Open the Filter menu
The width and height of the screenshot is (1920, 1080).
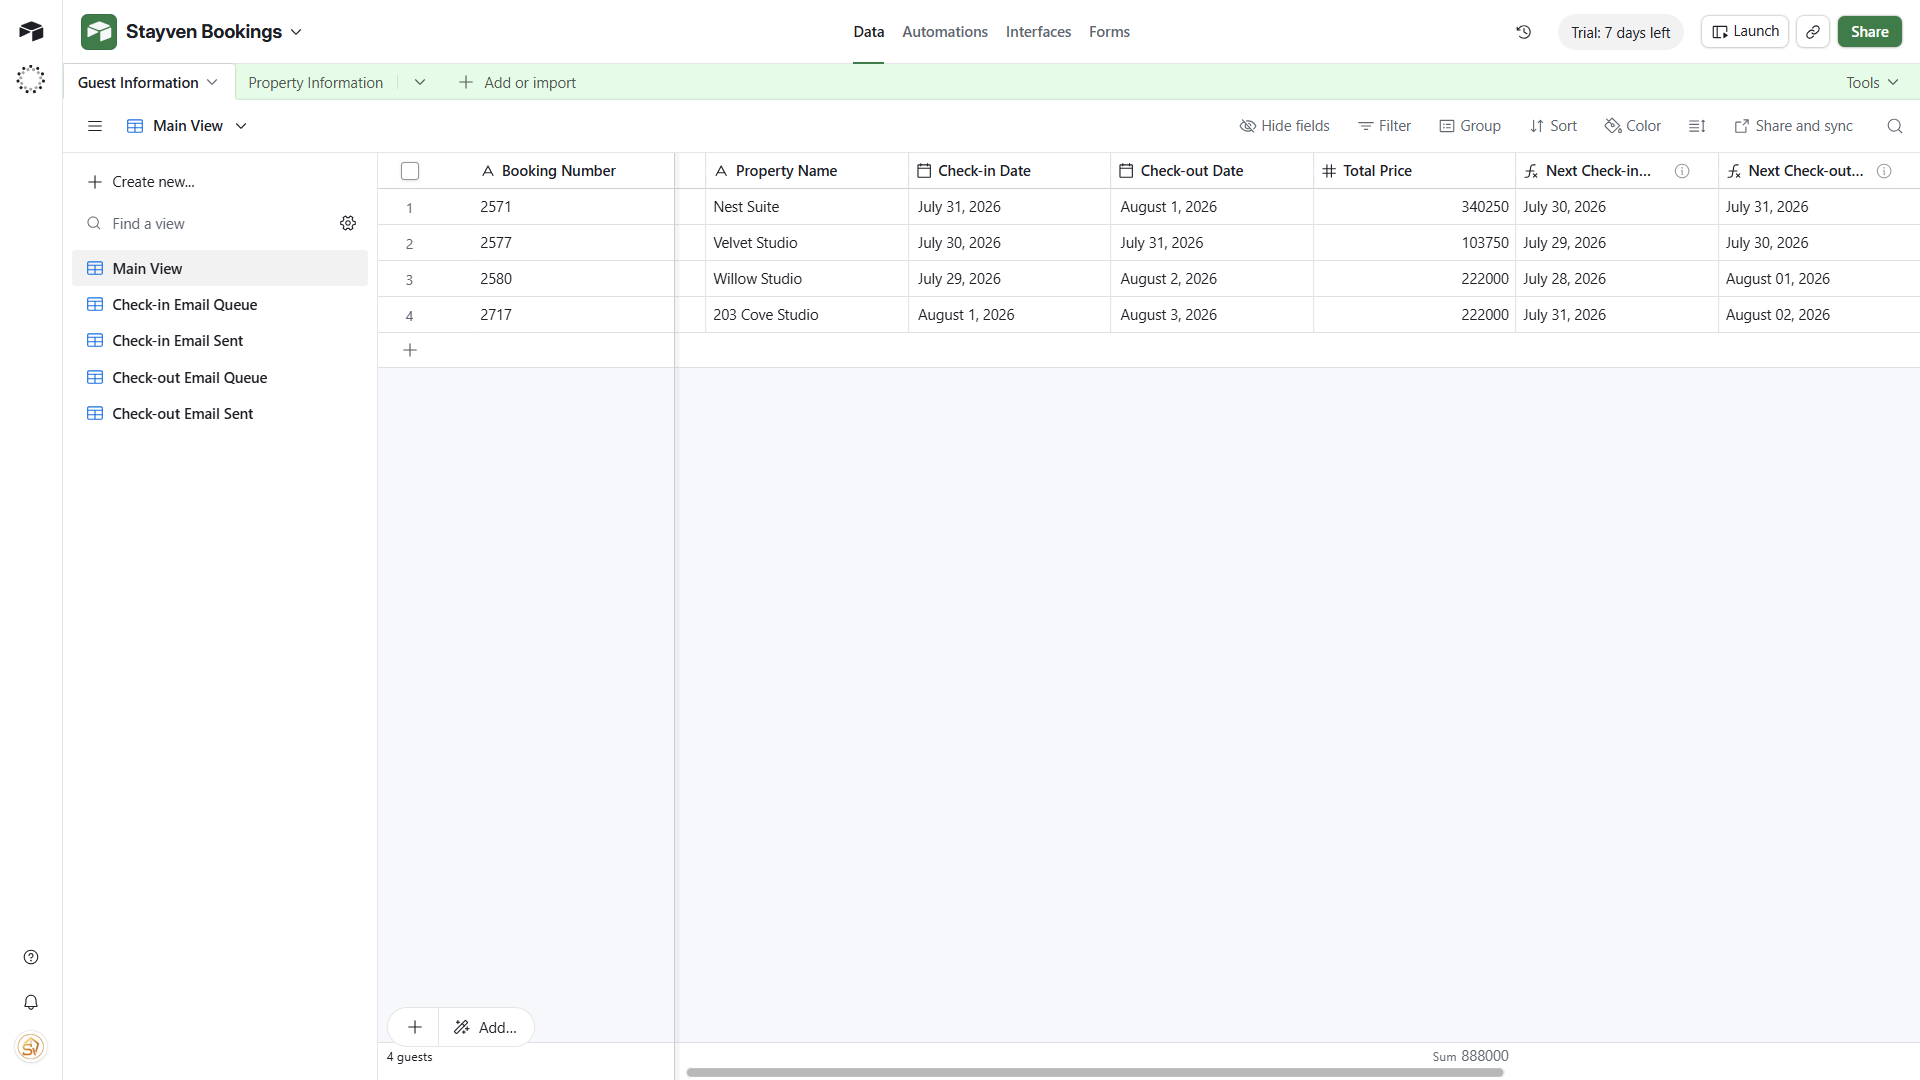tap(1385, 126)
